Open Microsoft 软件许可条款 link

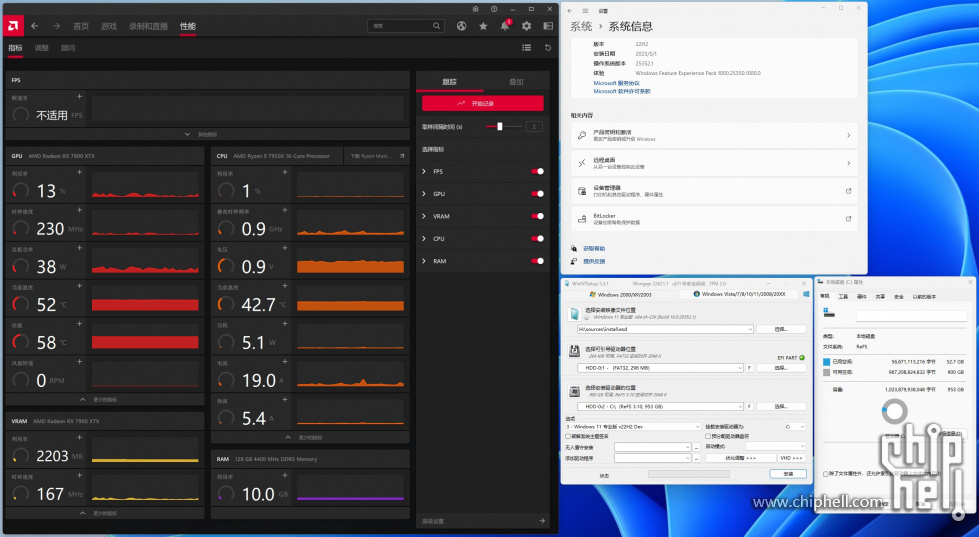(x=622, y=91)
